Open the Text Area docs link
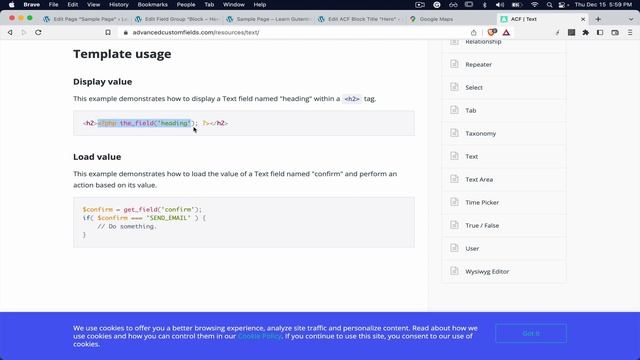The image size is (640, 360). [x=479, y=179]
